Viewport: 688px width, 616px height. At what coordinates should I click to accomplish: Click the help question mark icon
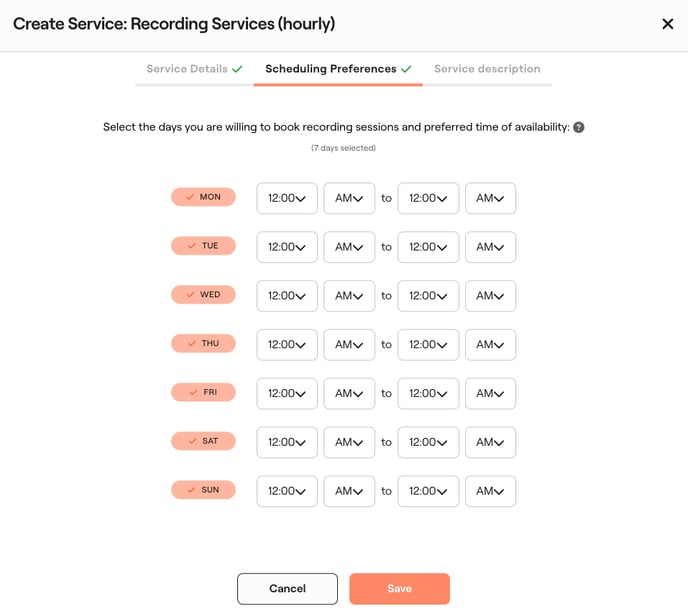point(578,128)
